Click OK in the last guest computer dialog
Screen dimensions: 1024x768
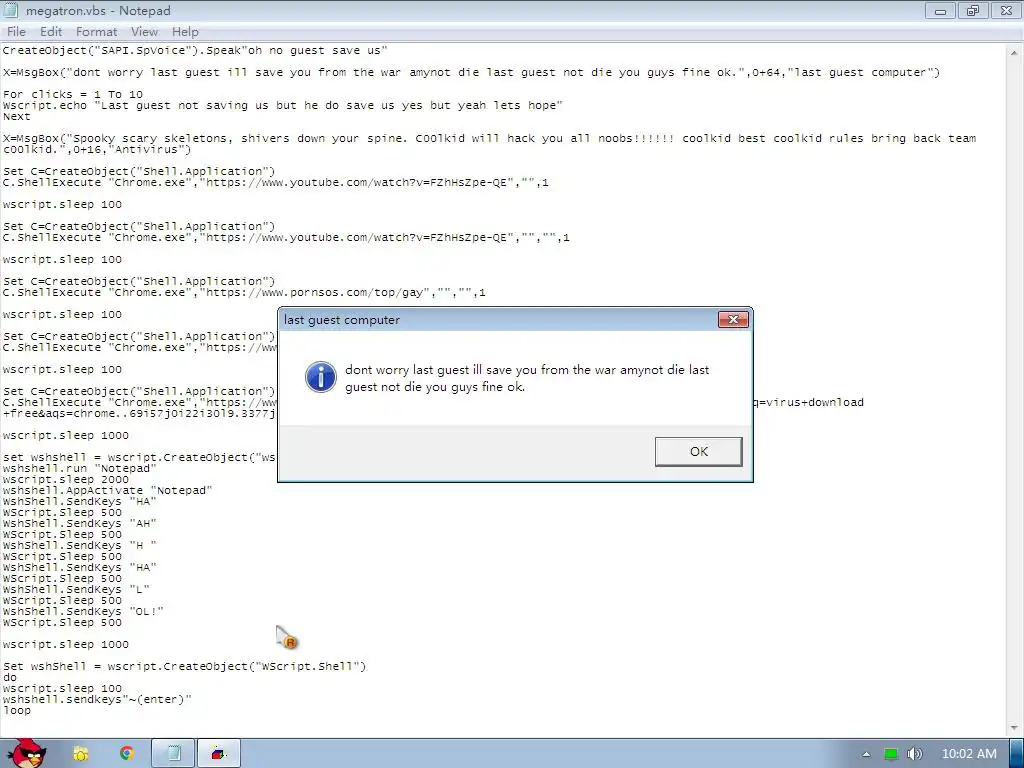tap(699, 451)
